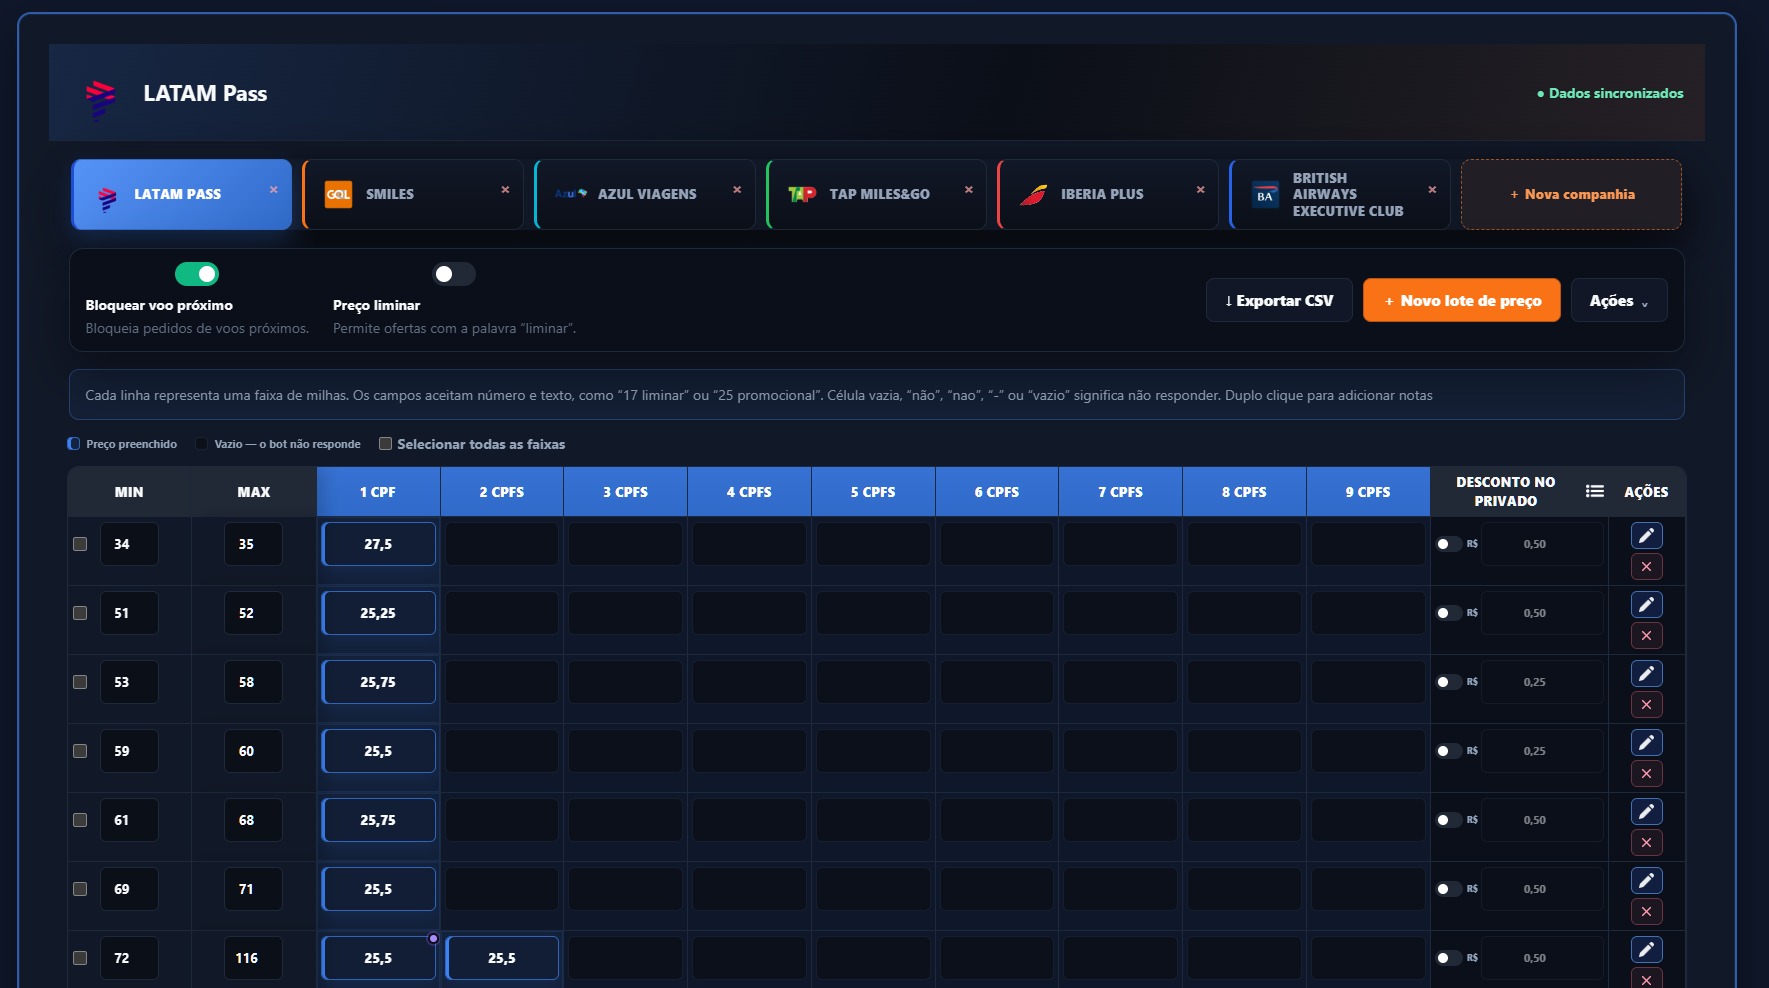Viewport: 1769px width, 988px height.
Task: Edit the MIN value 59 field
Action: point(129,751)
